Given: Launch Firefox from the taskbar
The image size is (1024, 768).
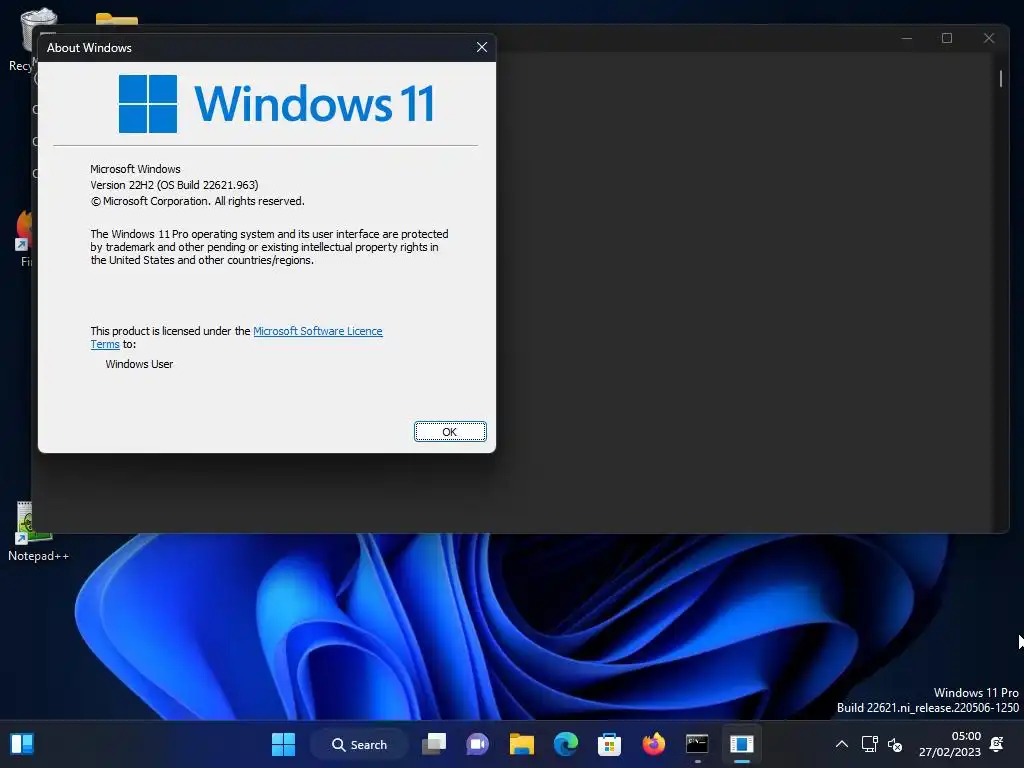Looking at the screenshot, I should 653,744.
